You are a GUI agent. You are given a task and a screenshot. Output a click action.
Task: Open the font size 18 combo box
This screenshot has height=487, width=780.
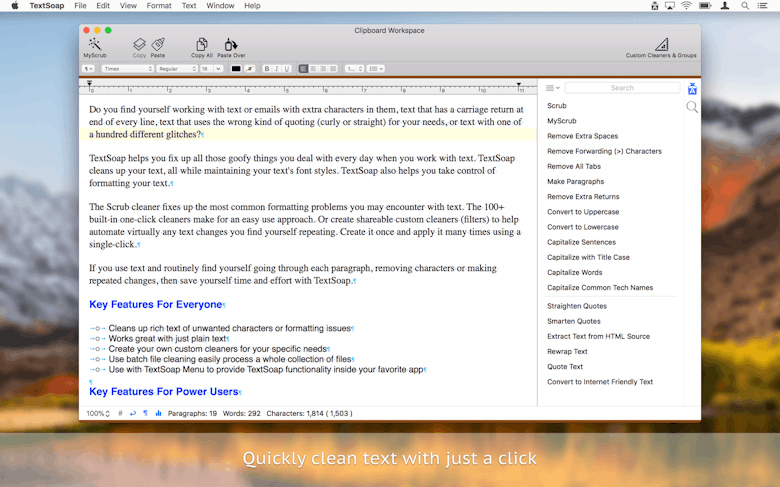click(x=210, y=69)
